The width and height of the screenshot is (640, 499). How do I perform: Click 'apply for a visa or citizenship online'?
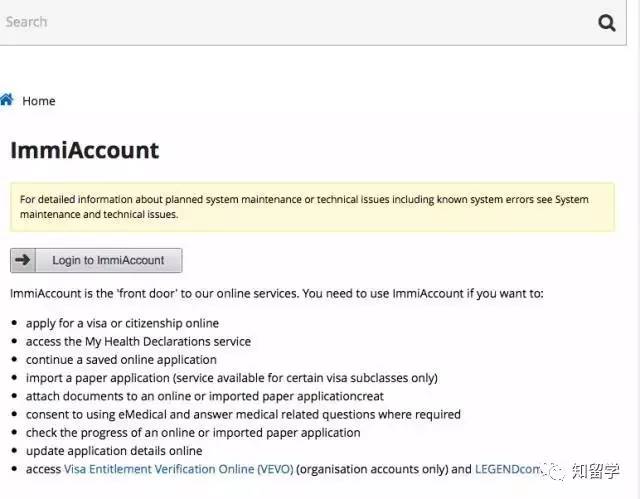[x=122, y=323]
